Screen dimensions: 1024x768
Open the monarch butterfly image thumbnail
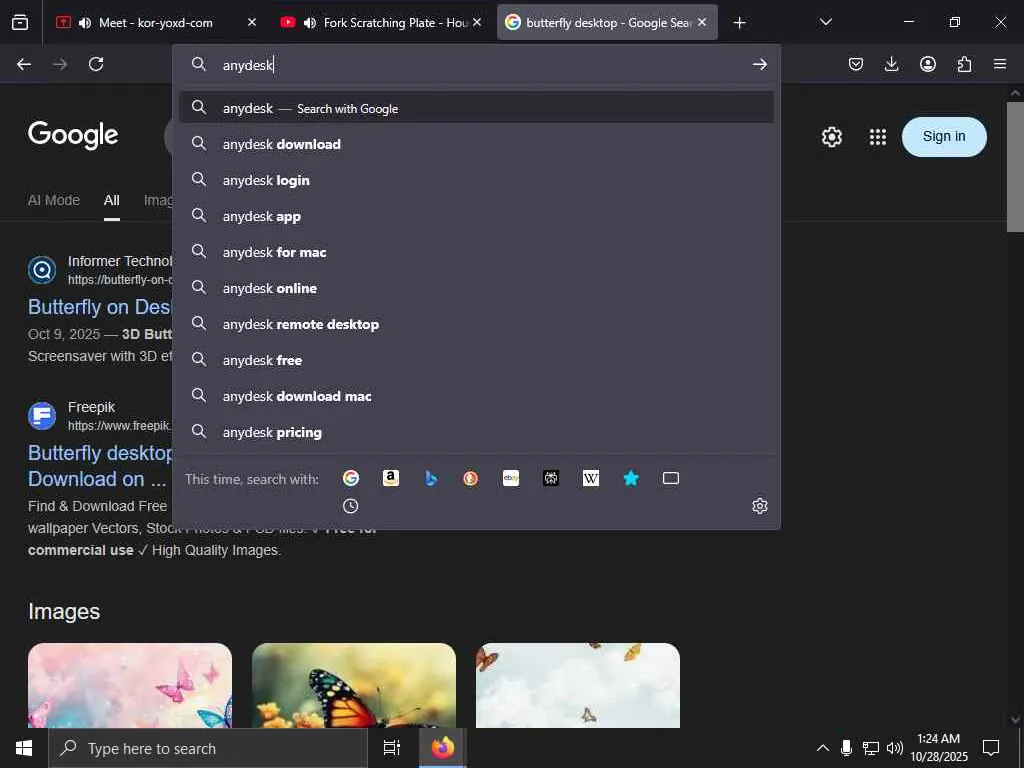[x=354, y=685]
